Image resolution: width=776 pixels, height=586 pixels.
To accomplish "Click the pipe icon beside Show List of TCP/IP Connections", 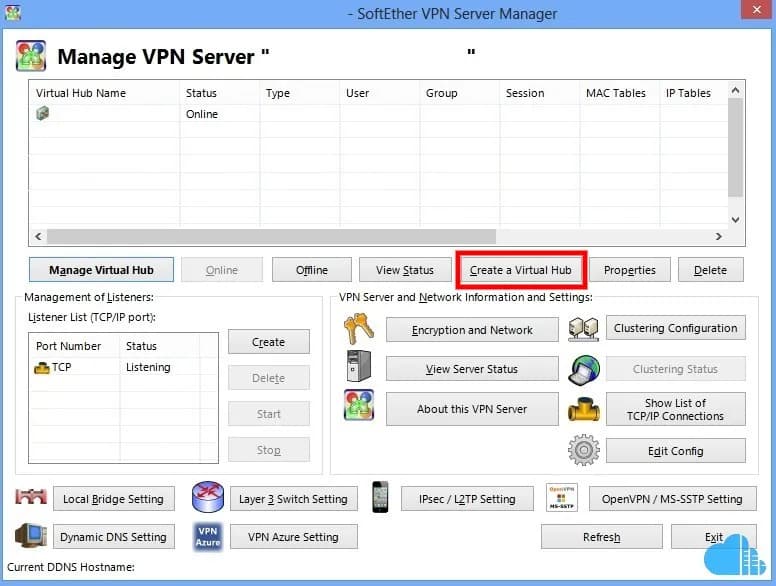I will click(583, 409).
